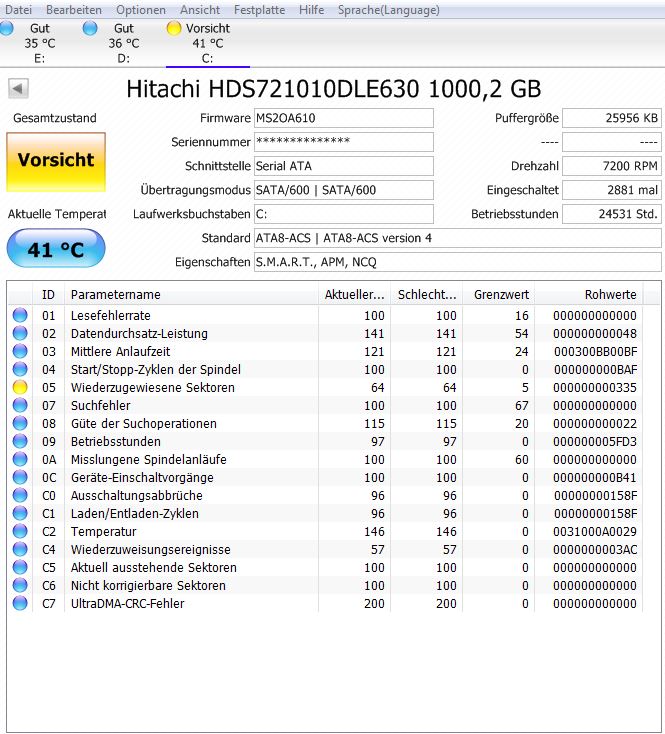The width and height of the screenshot is (665, 734).
Task: Click the Rohwerte column header
Action: (x=589, y=294)
